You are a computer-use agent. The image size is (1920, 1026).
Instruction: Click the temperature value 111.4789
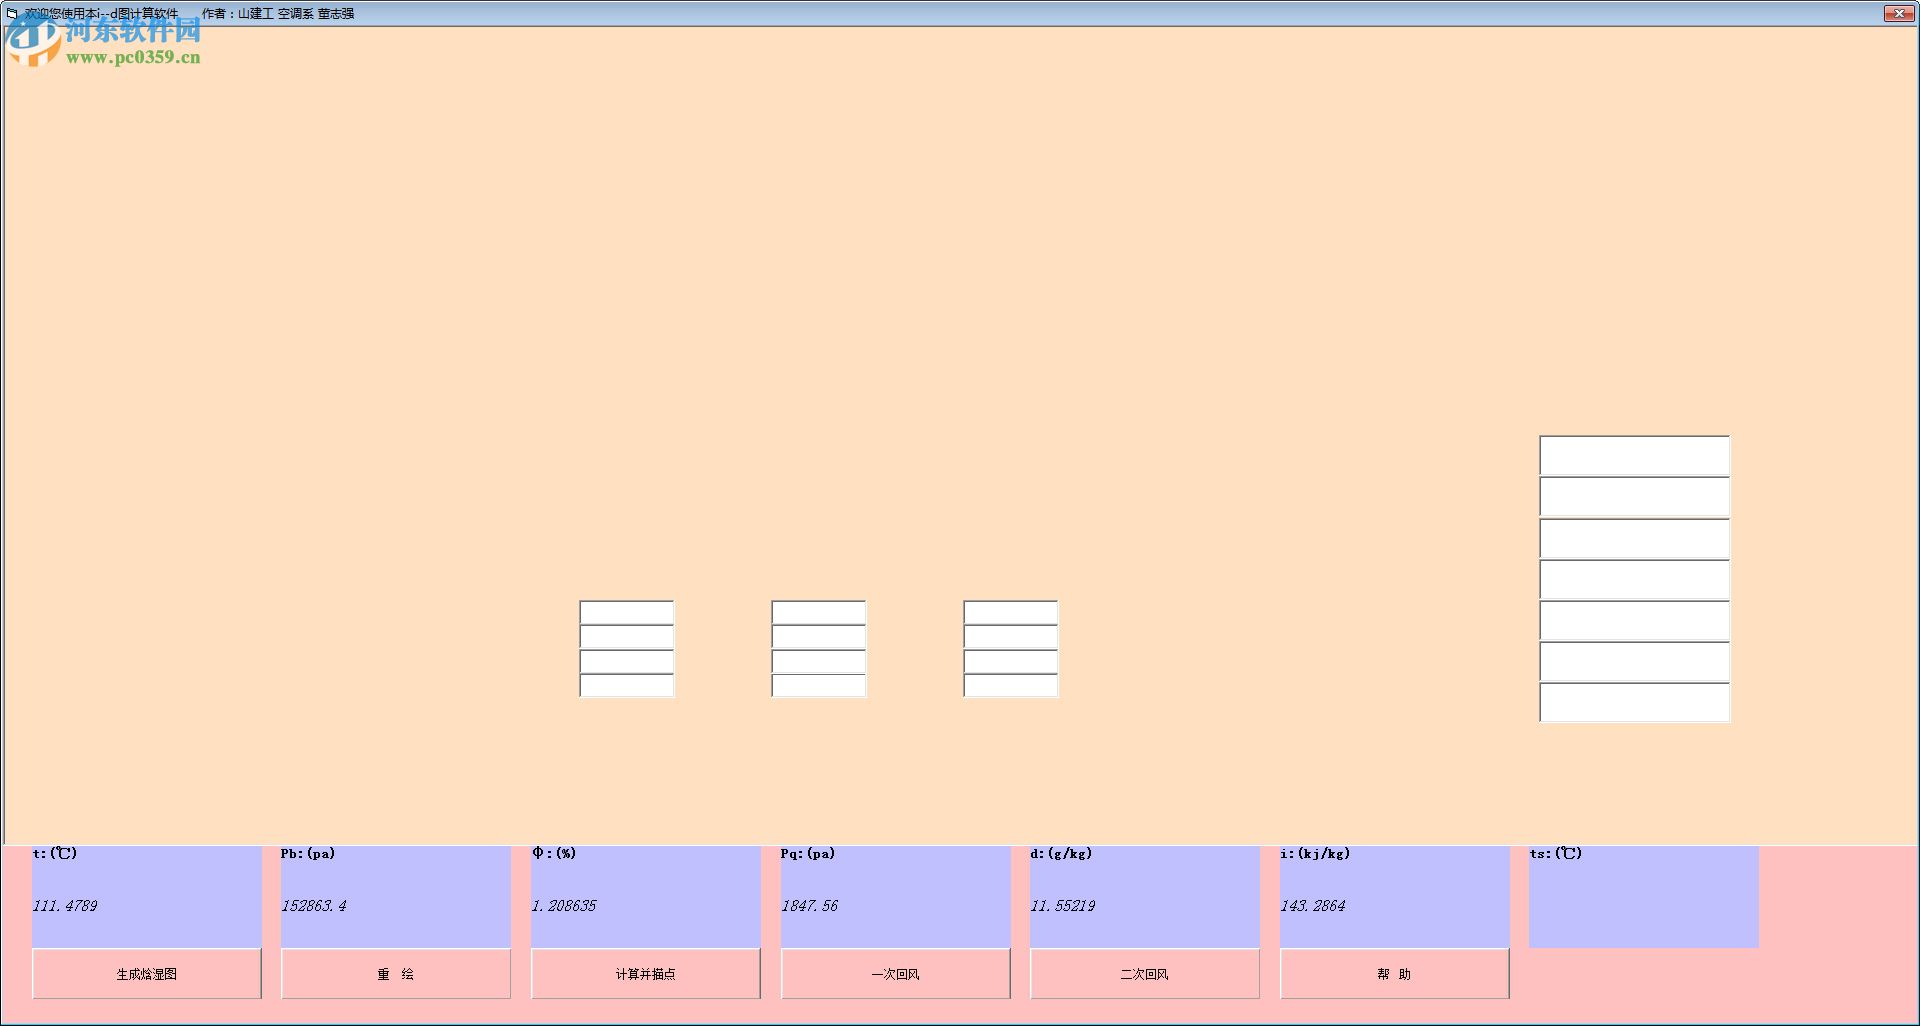[65, 906]
